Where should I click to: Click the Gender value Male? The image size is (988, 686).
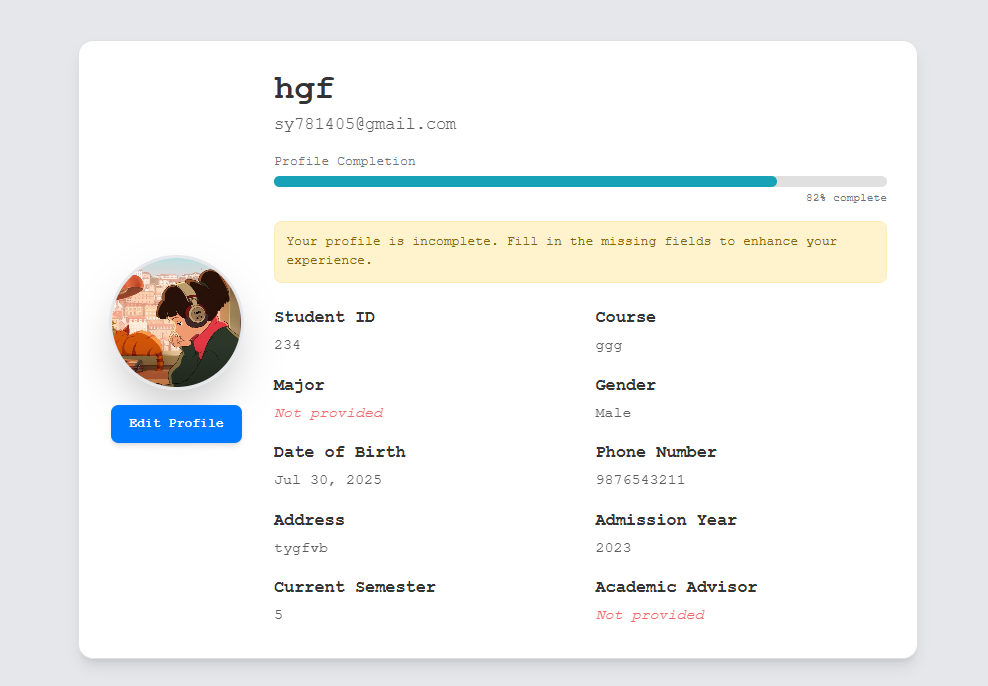pyautogui.click(x=613, y=413)
